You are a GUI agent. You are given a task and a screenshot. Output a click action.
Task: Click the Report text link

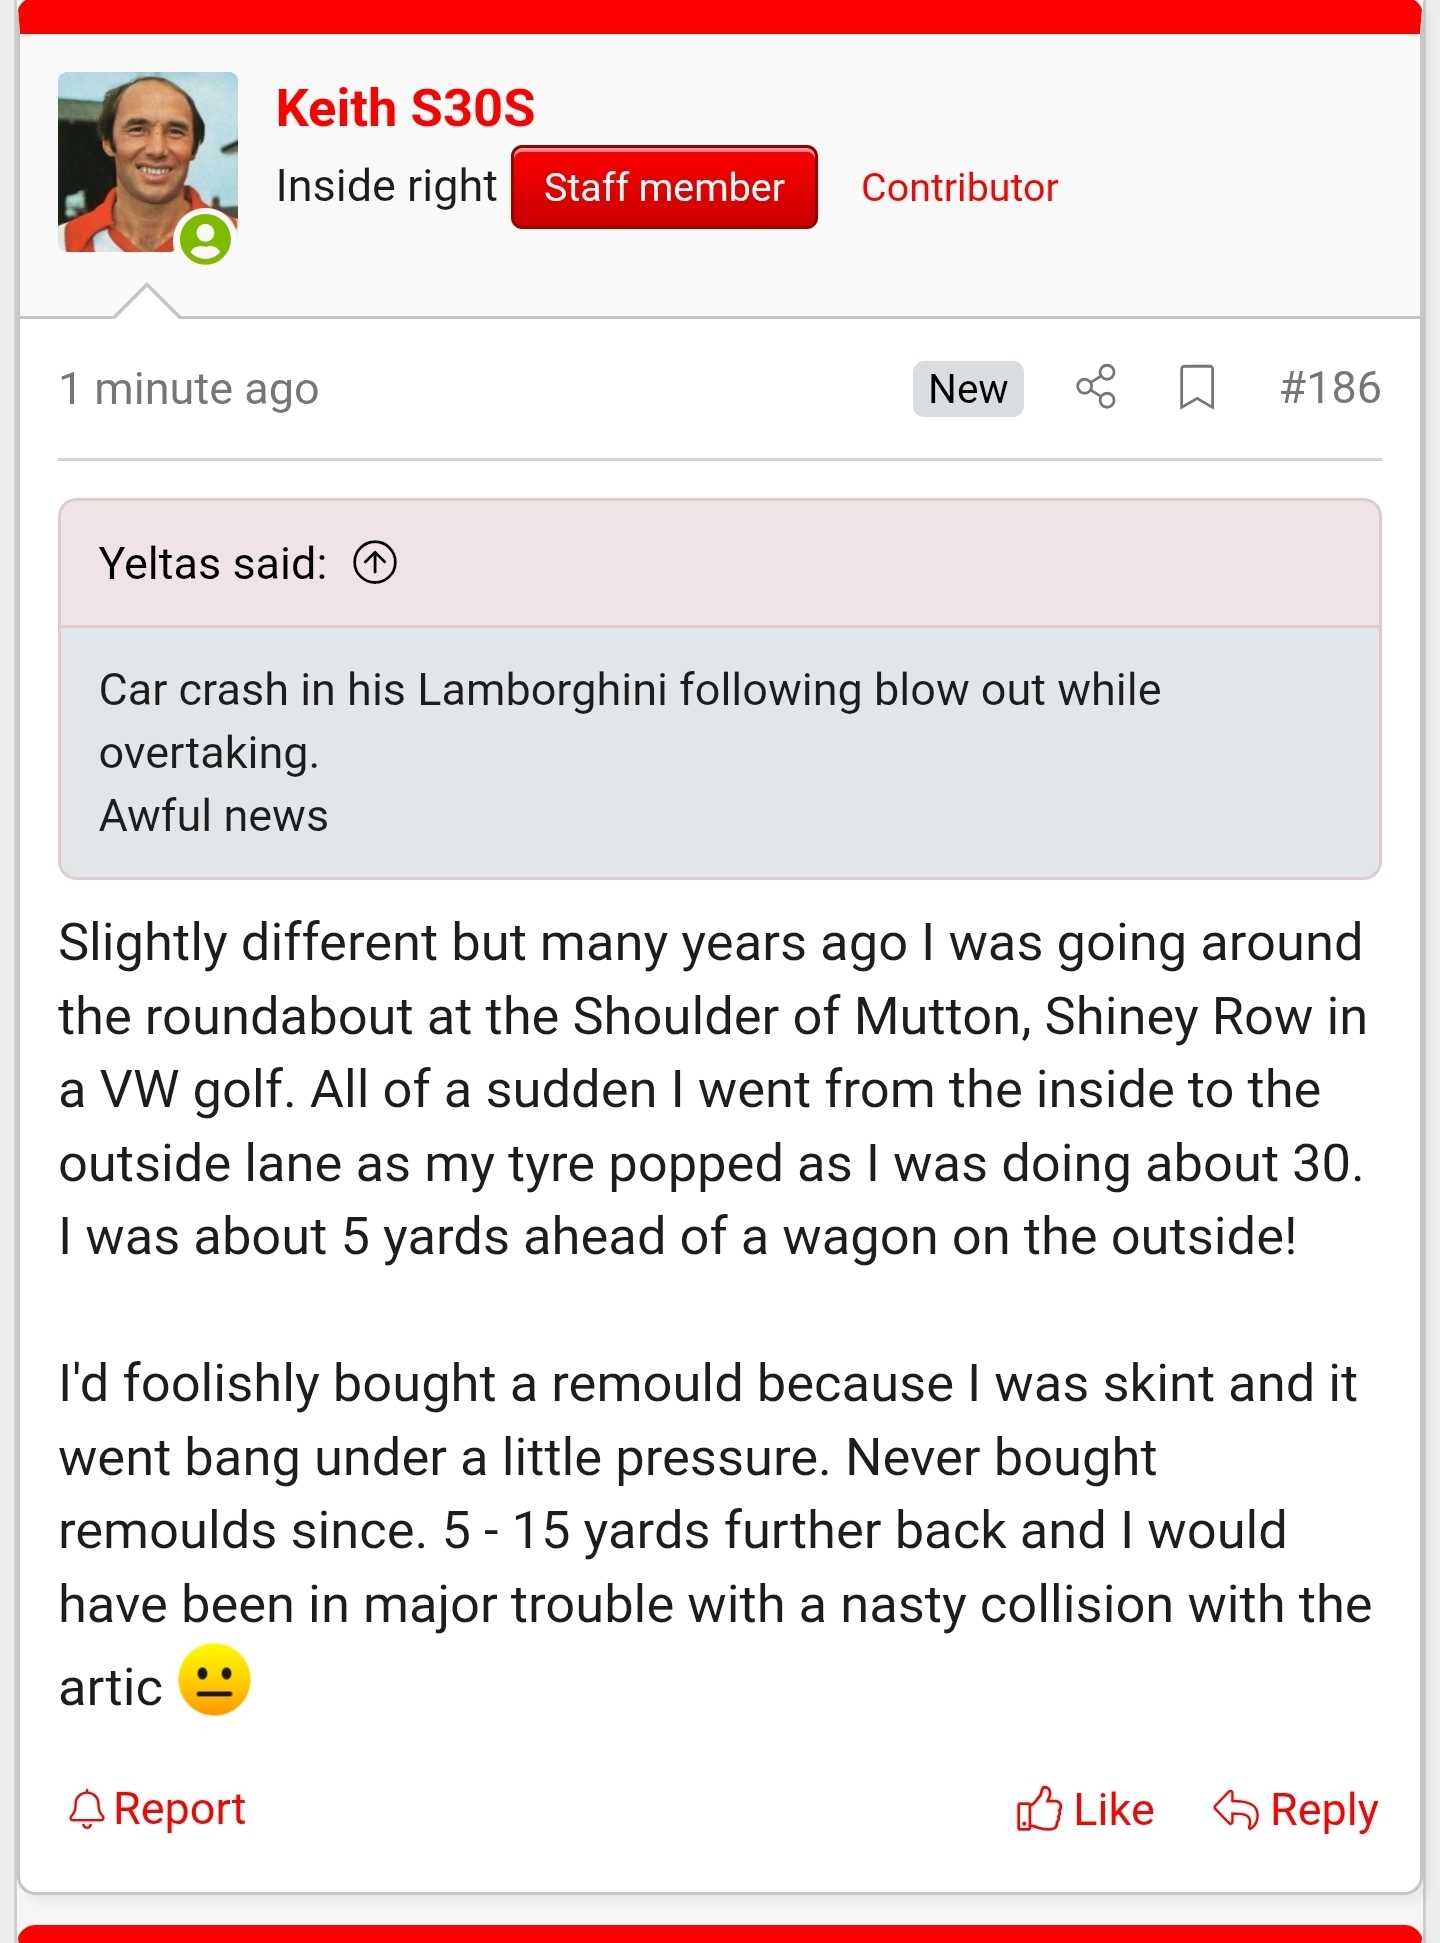coord(179,1809)
